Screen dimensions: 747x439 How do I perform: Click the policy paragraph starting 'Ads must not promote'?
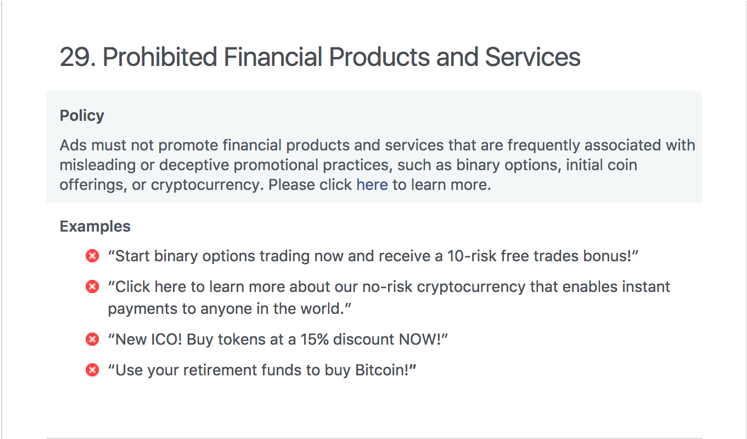coord(377,165)
